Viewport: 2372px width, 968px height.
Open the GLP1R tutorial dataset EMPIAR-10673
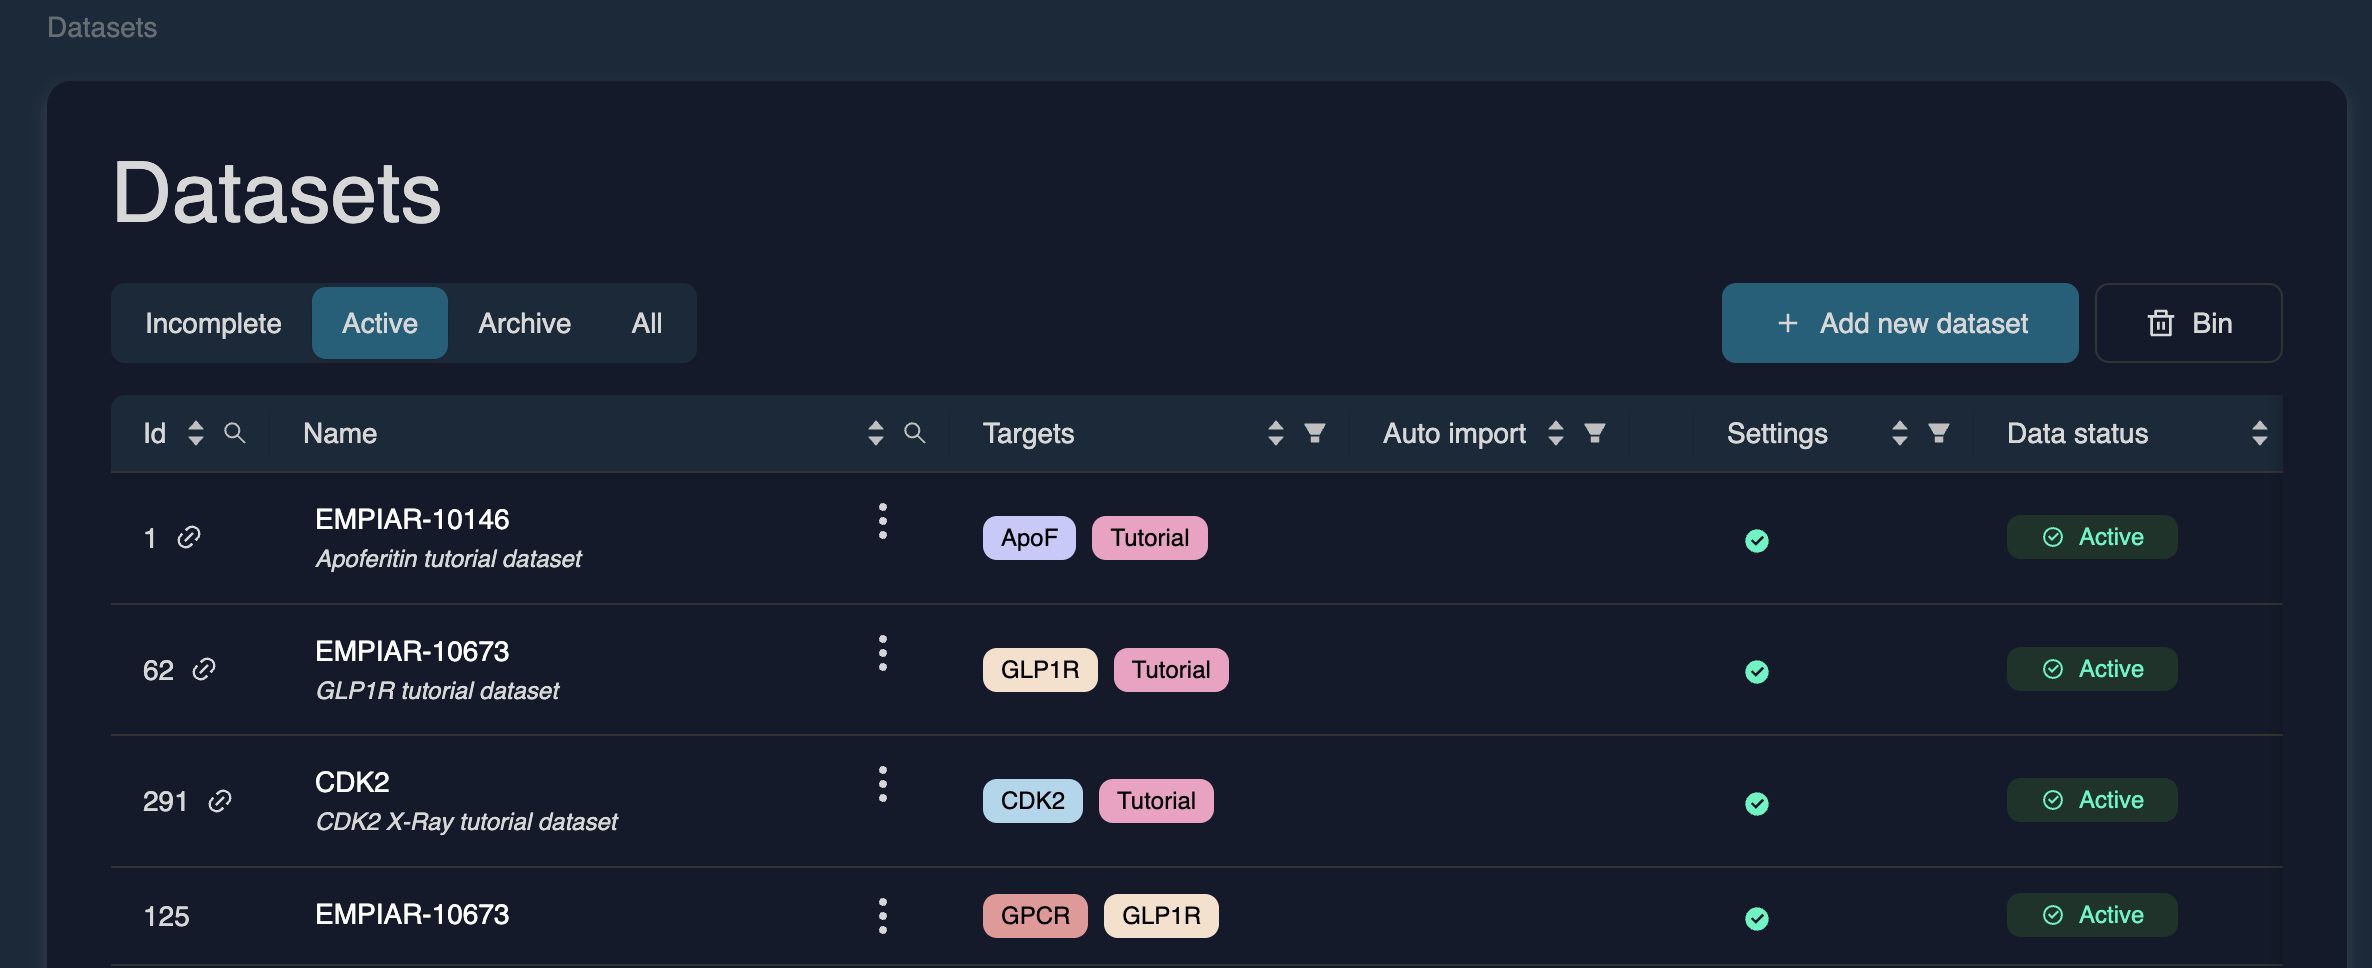pos(412,652)
